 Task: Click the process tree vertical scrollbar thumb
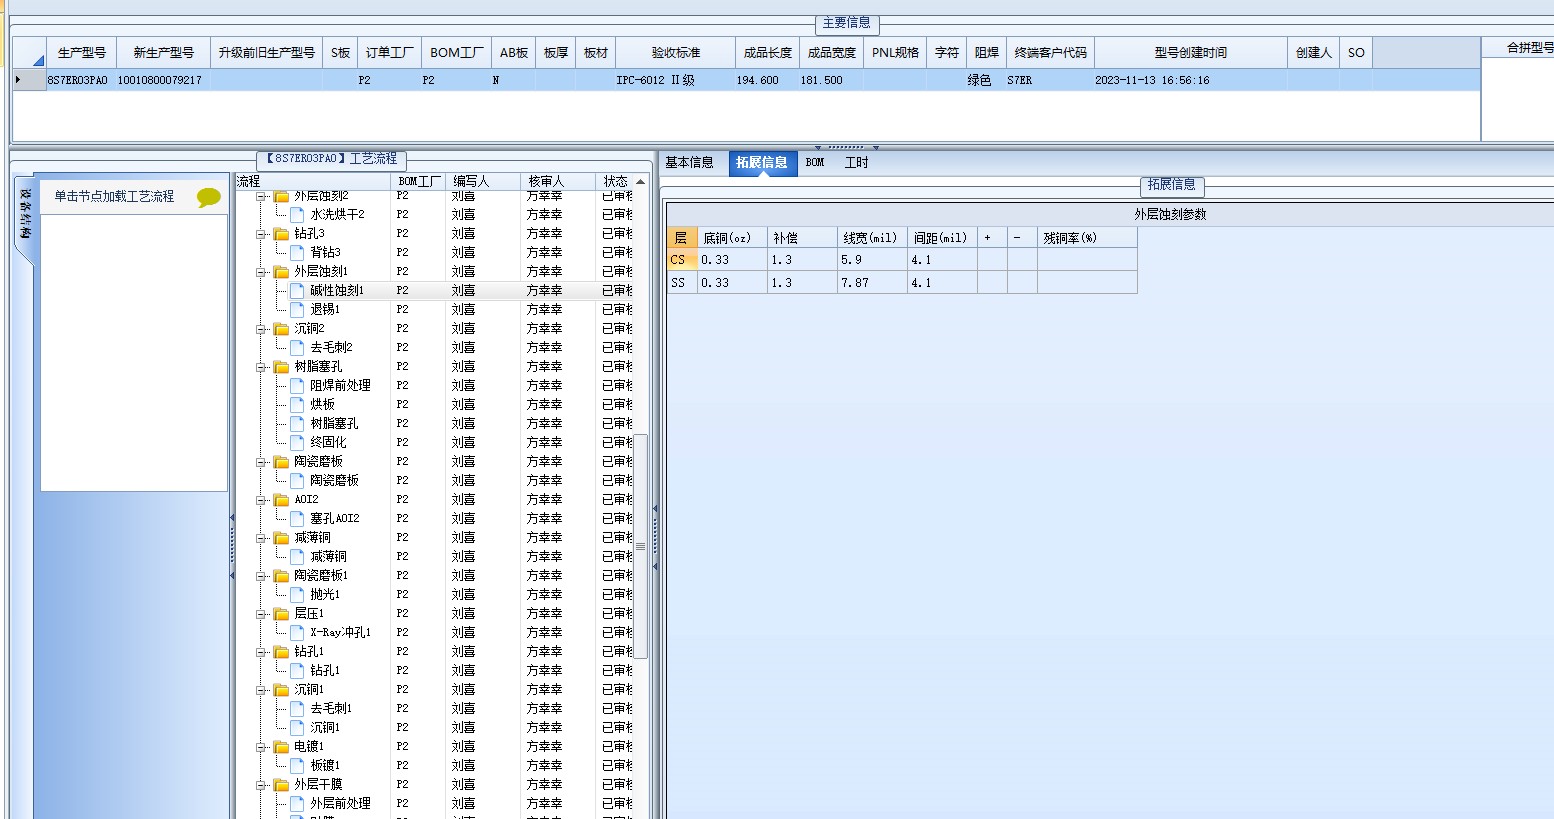[641, 546]
